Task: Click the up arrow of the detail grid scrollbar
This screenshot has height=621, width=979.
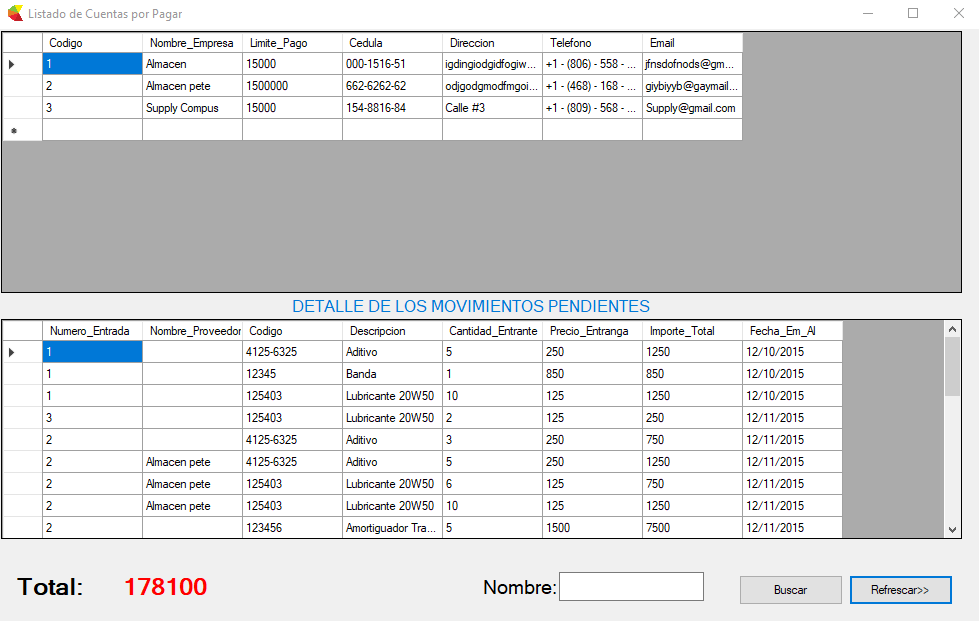Action: point(951,329)
